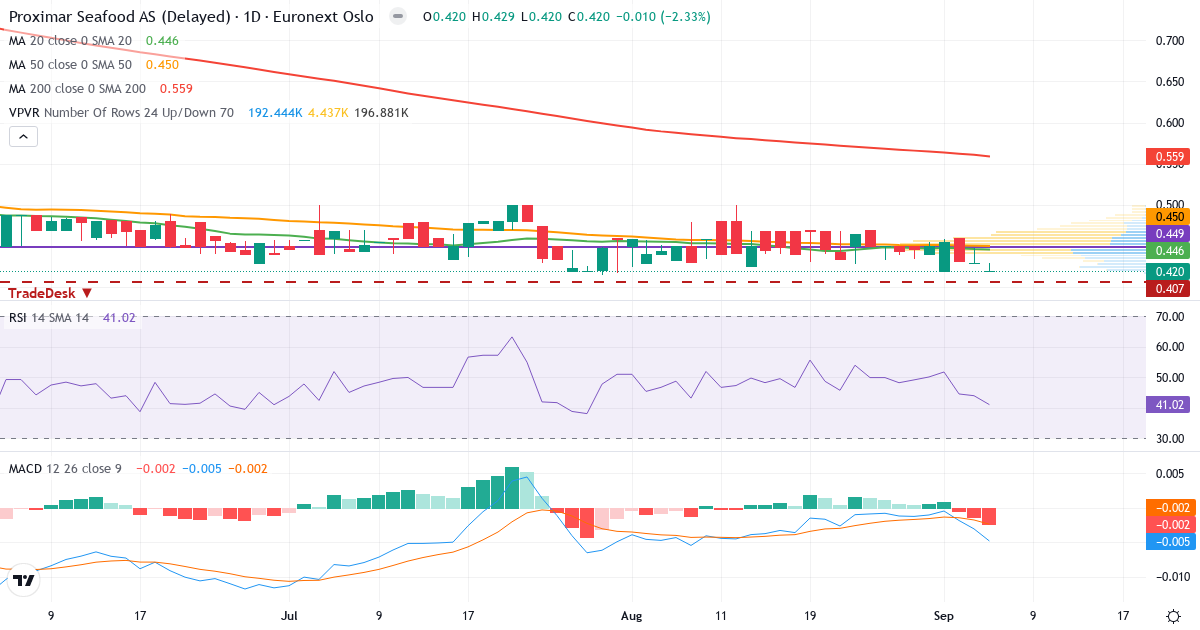
Task: Collapse the indicator legend chevron
Action: click(x=24, y=137)
